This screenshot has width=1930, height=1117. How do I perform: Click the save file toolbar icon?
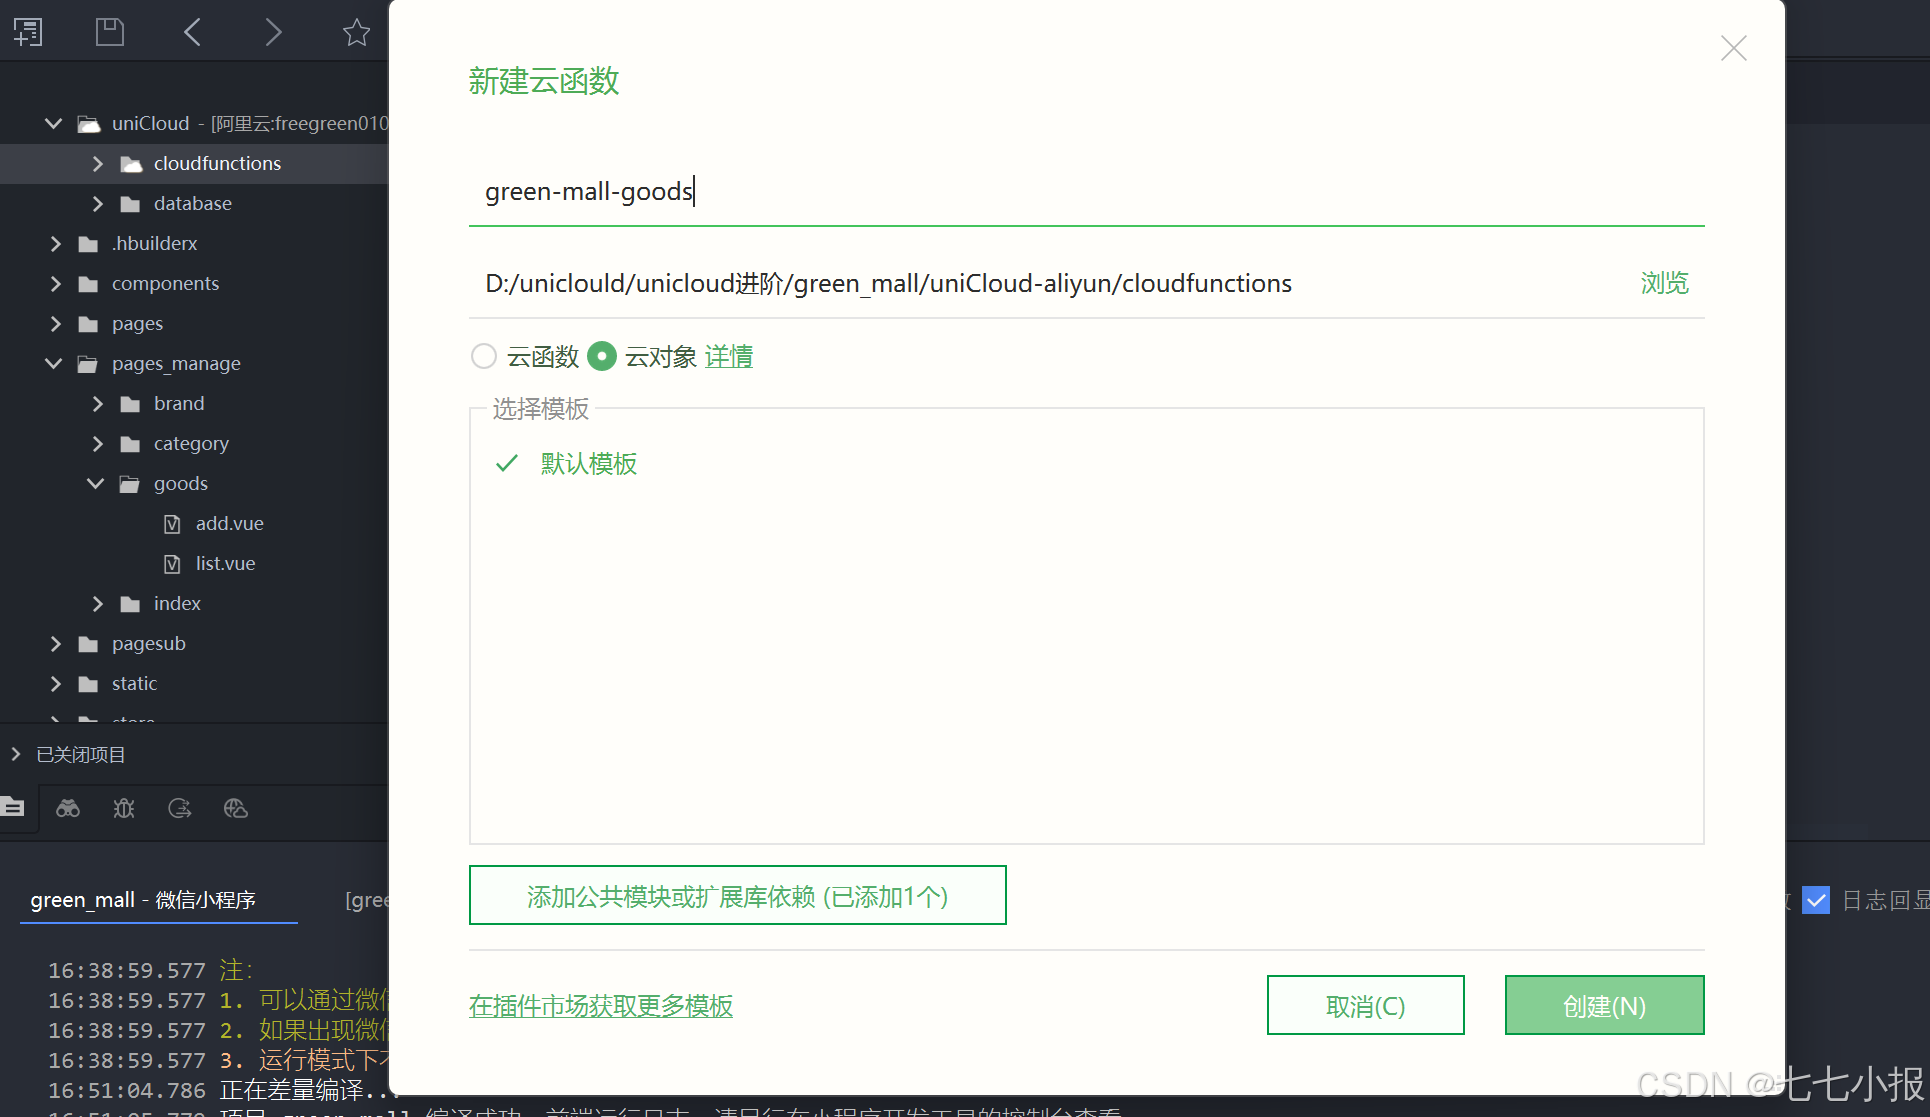point(110,32)
